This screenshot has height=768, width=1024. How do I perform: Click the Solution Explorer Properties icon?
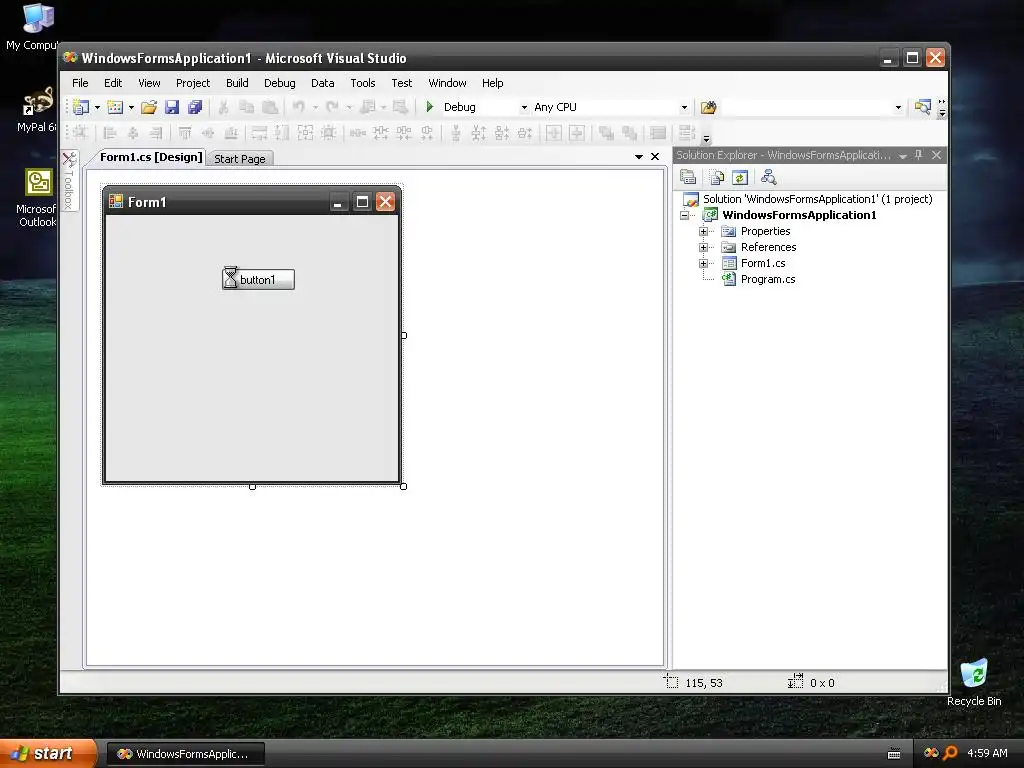pyautogui.click(x=688, y=177)
